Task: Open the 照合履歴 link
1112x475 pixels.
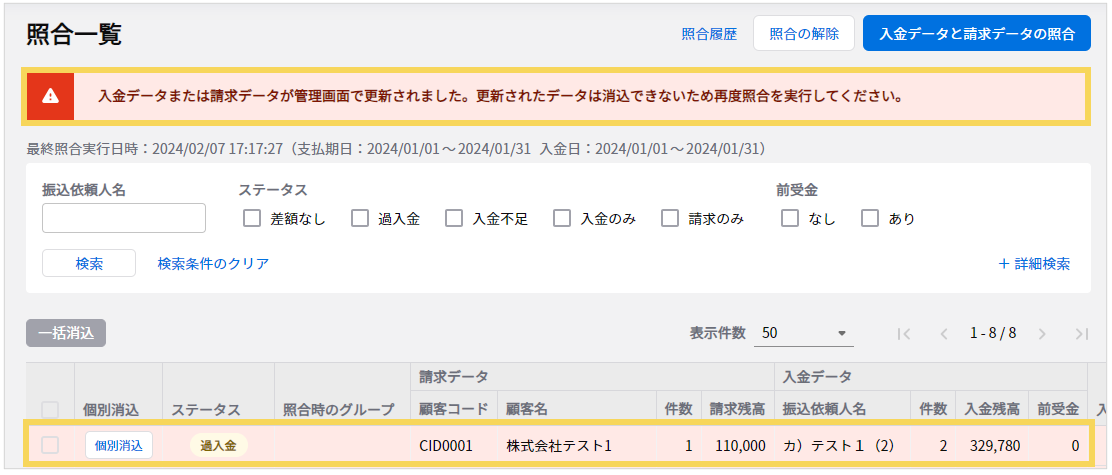Action: click(x=709, y=33)
